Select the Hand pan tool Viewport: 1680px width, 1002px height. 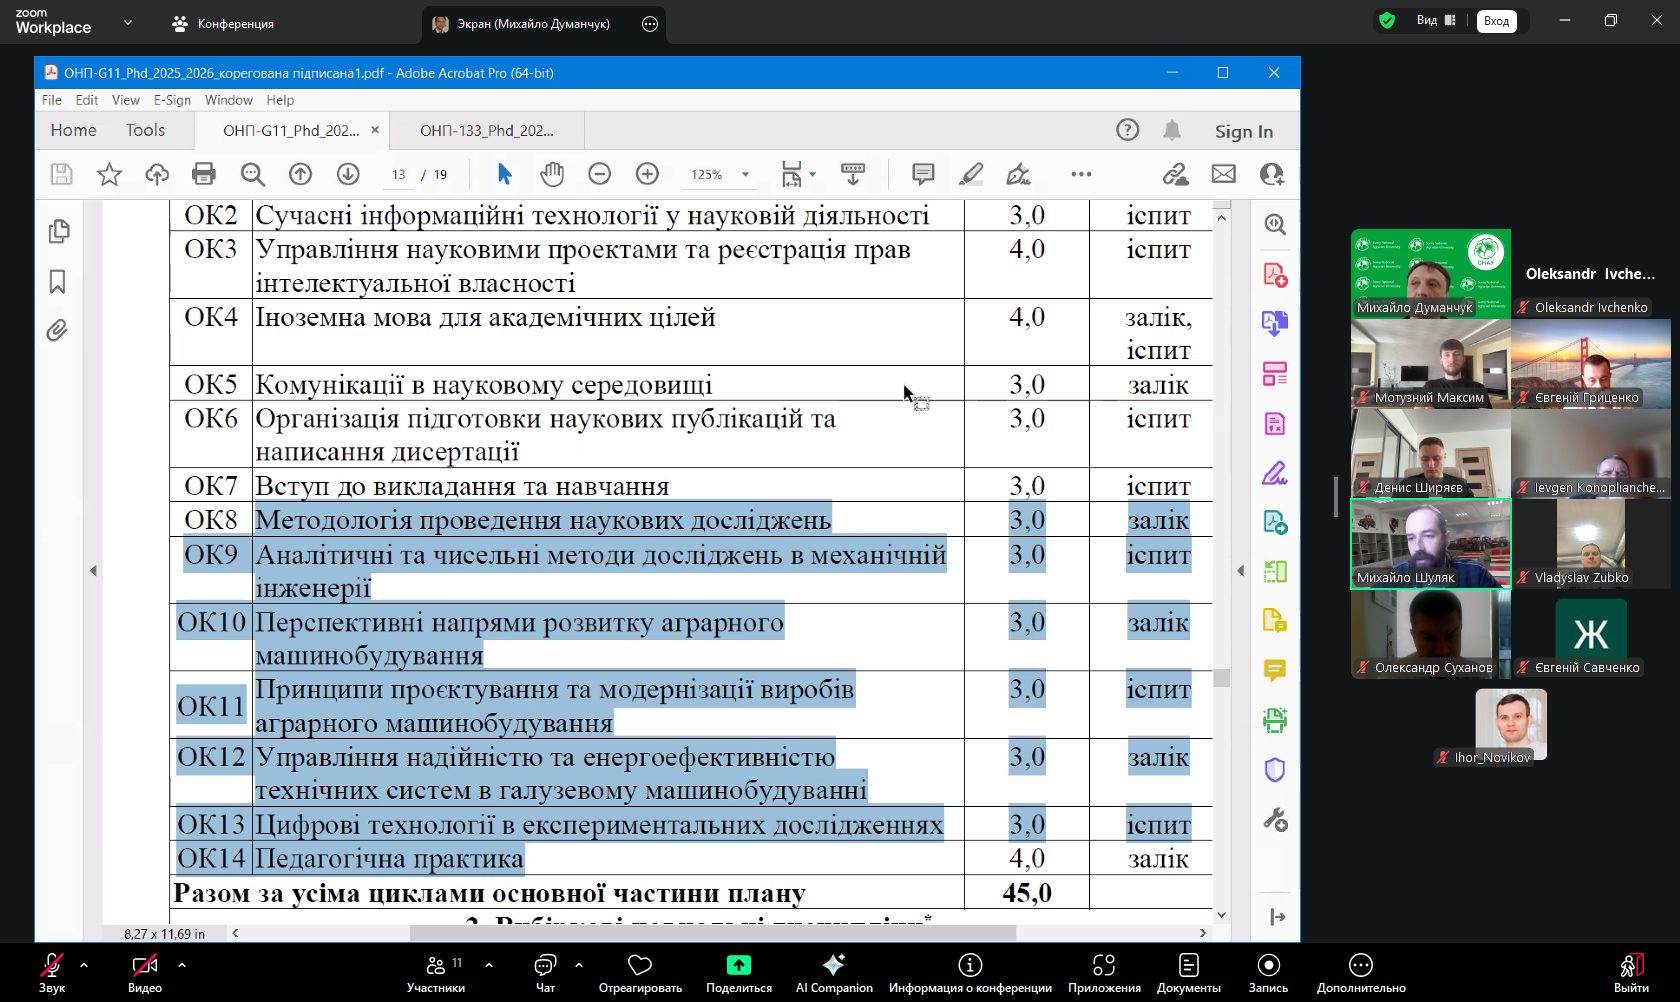(x=552, y=174)
